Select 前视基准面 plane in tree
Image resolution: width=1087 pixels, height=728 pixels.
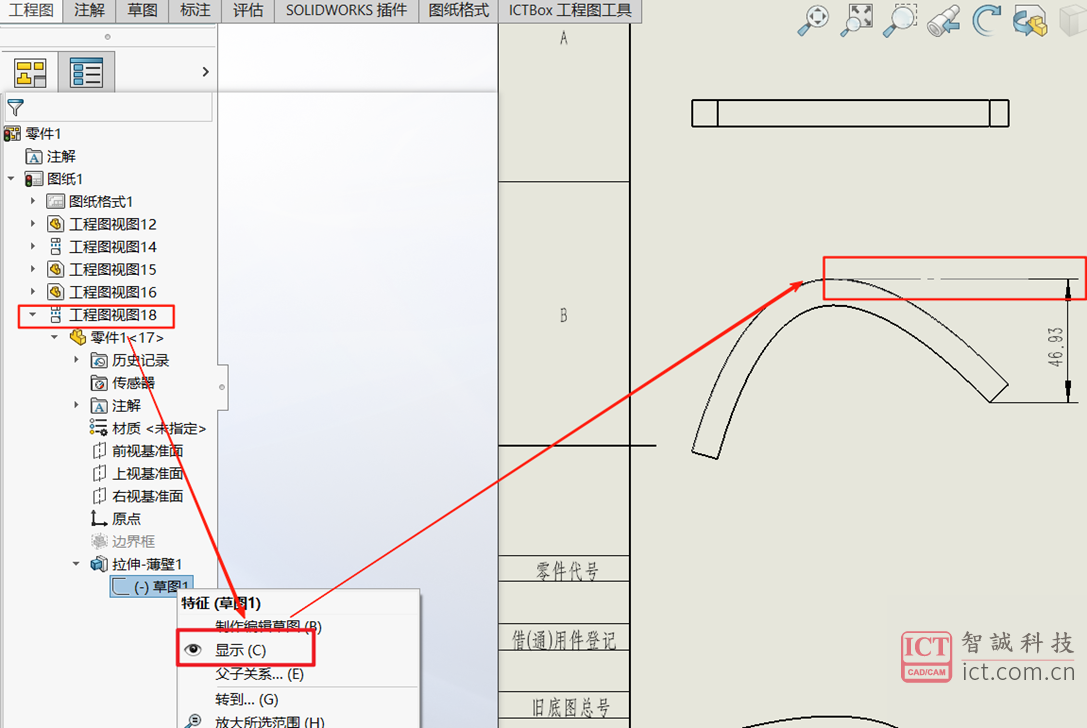point(147,451)
